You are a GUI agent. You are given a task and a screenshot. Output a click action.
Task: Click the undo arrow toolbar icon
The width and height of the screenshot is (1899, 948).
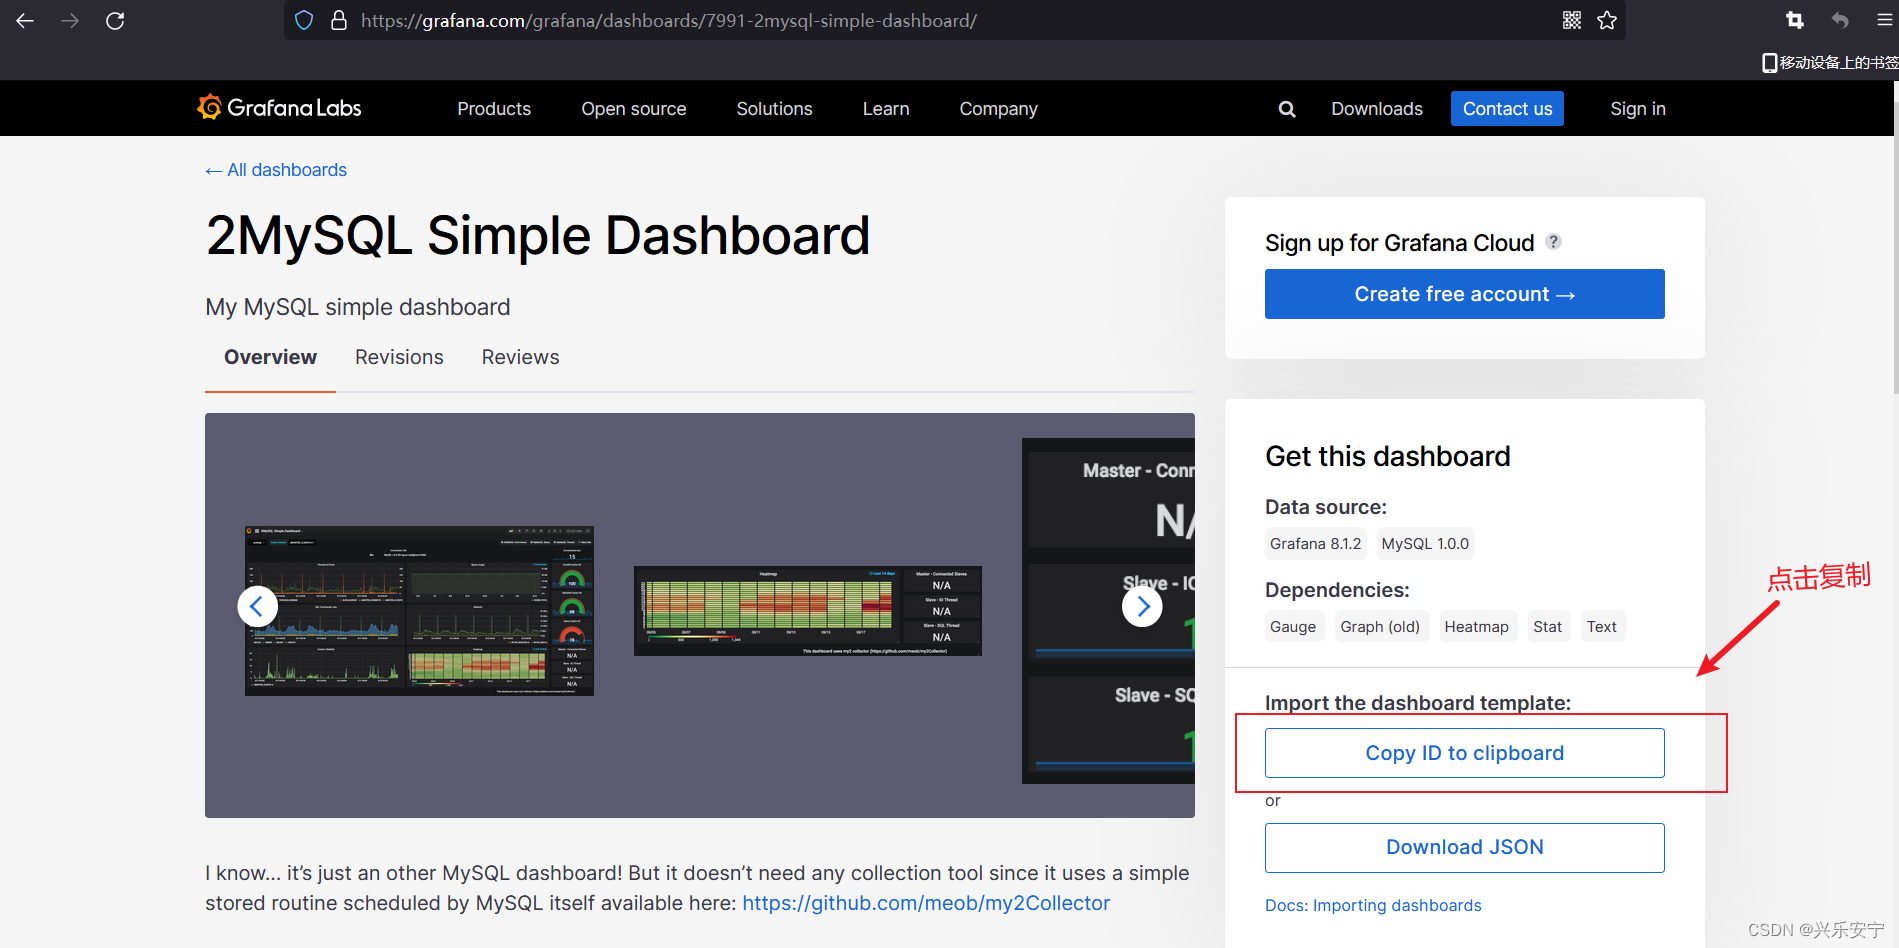click(1840, 20)
